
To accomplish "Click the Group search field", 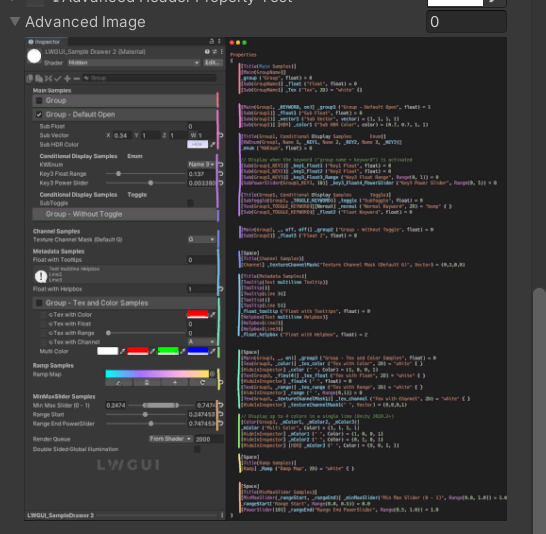I will click(x=149, y=78).
